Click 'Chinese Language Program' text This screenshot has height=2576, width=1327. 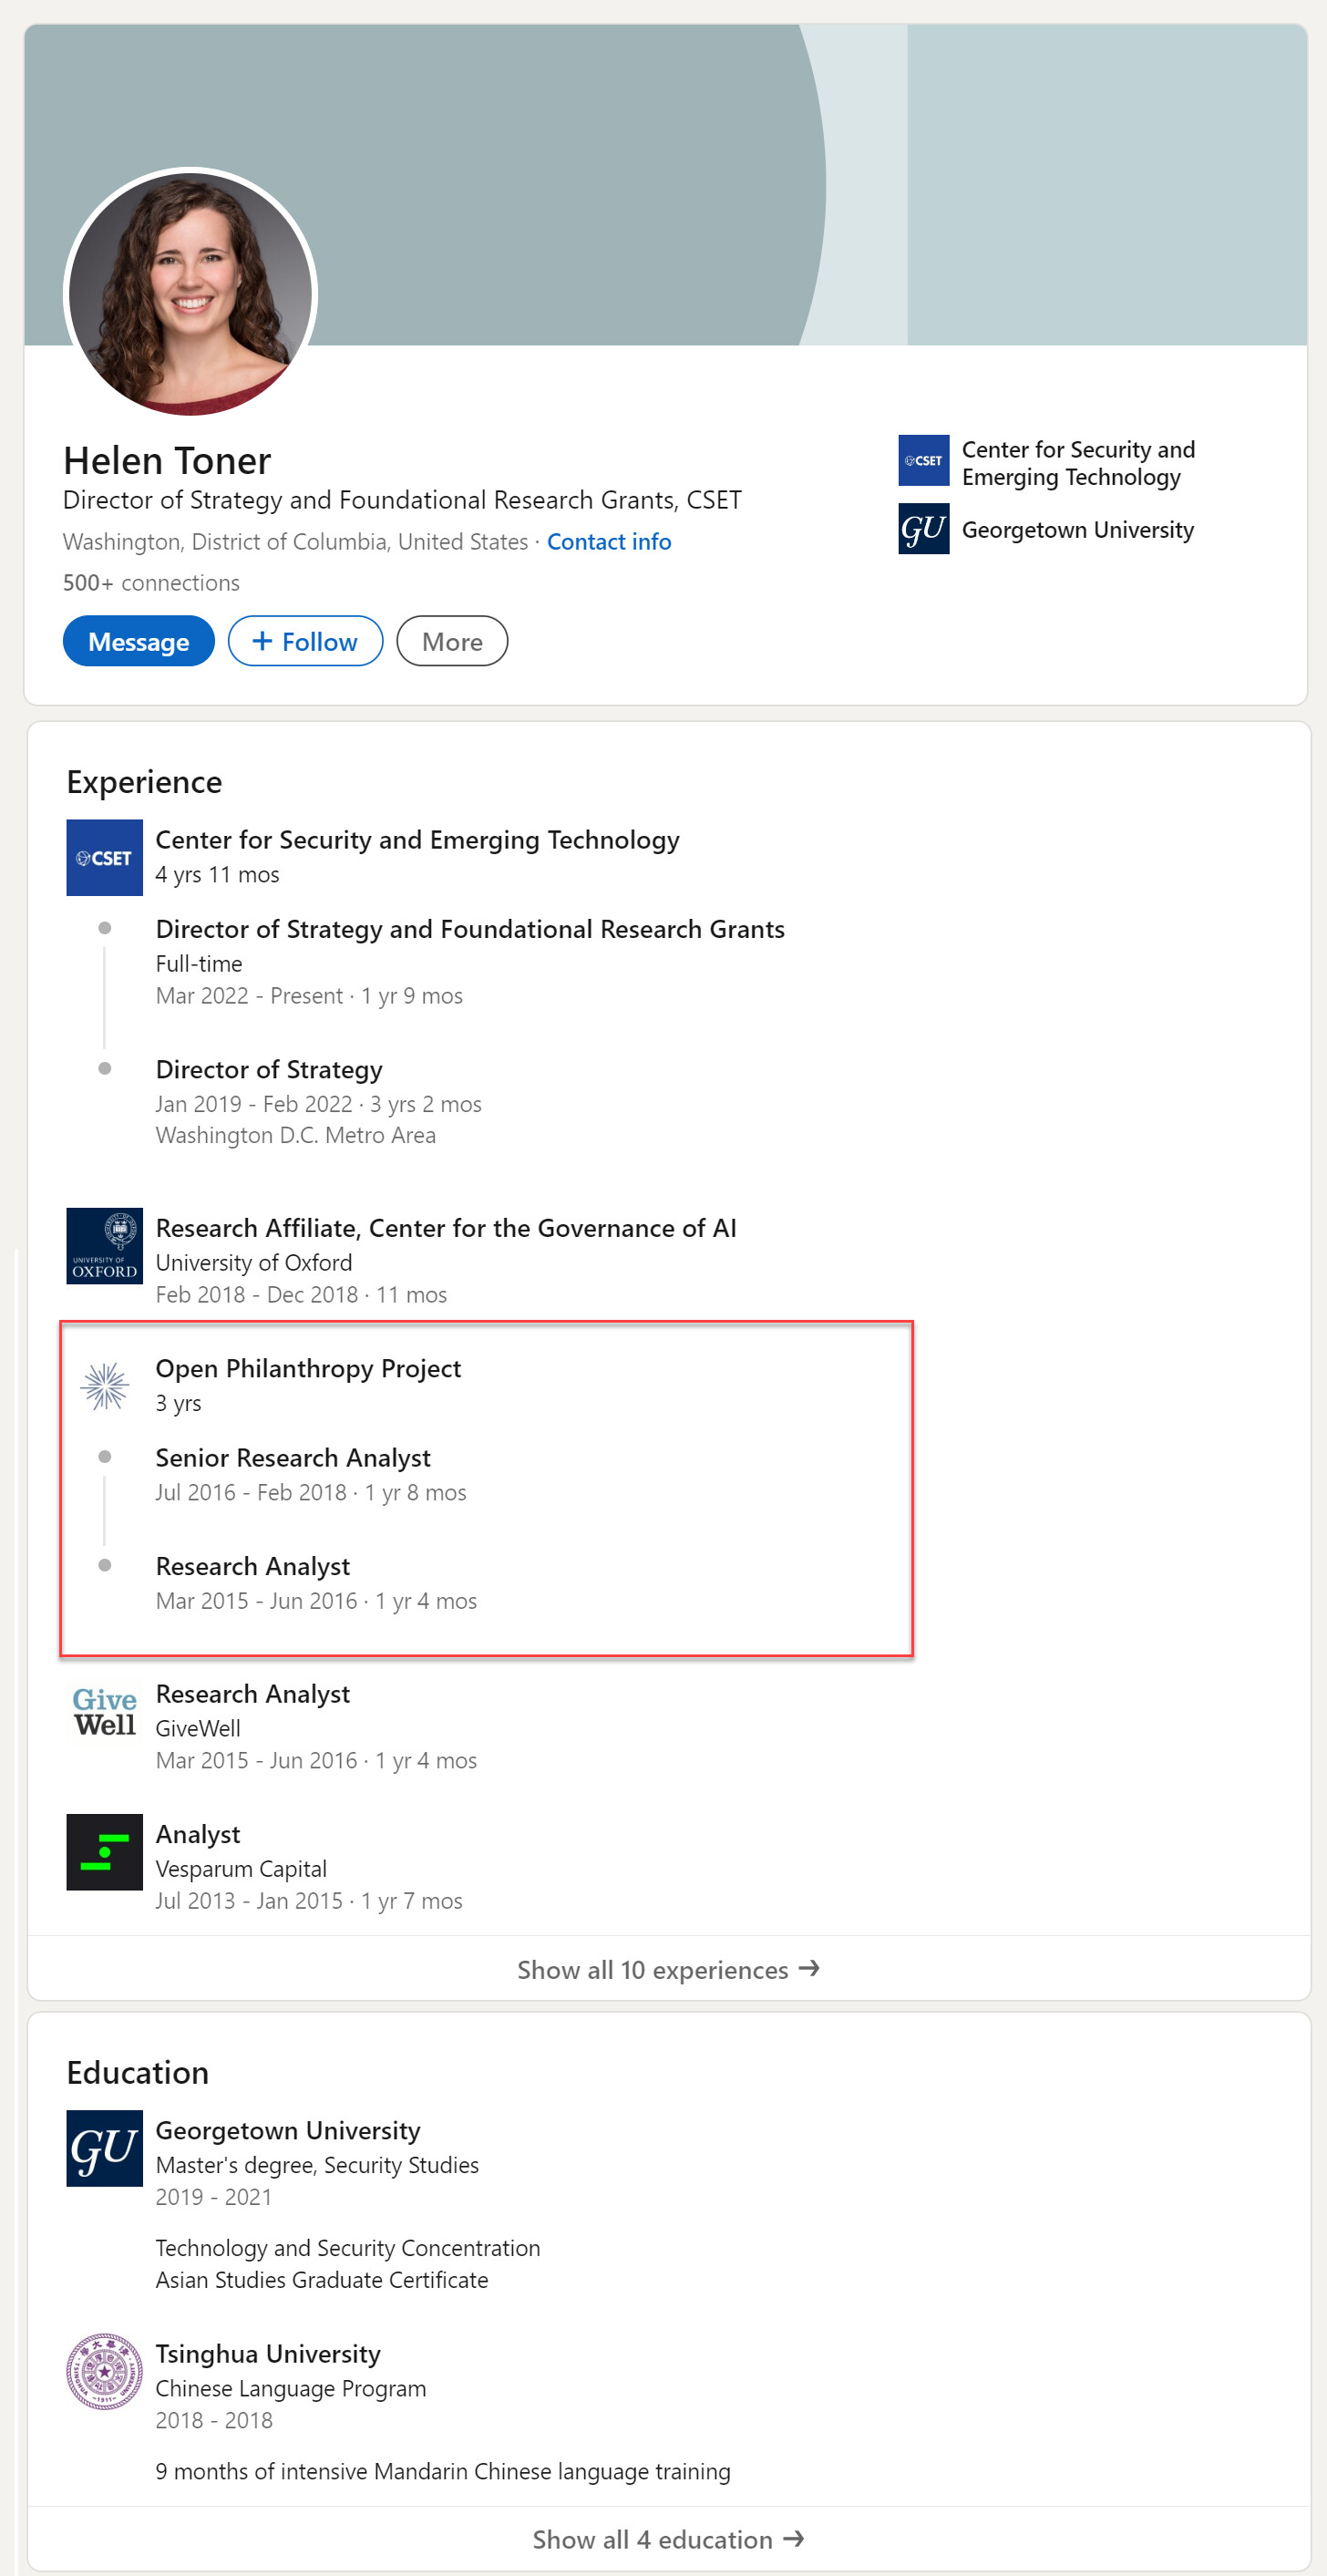[291, 2388]
